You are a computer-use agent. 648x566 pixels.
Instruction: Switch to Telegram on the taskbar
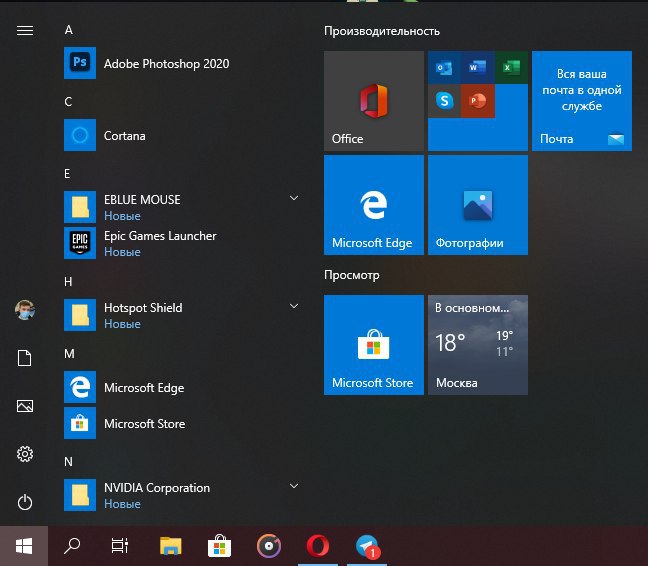click(x=367, y=546)
